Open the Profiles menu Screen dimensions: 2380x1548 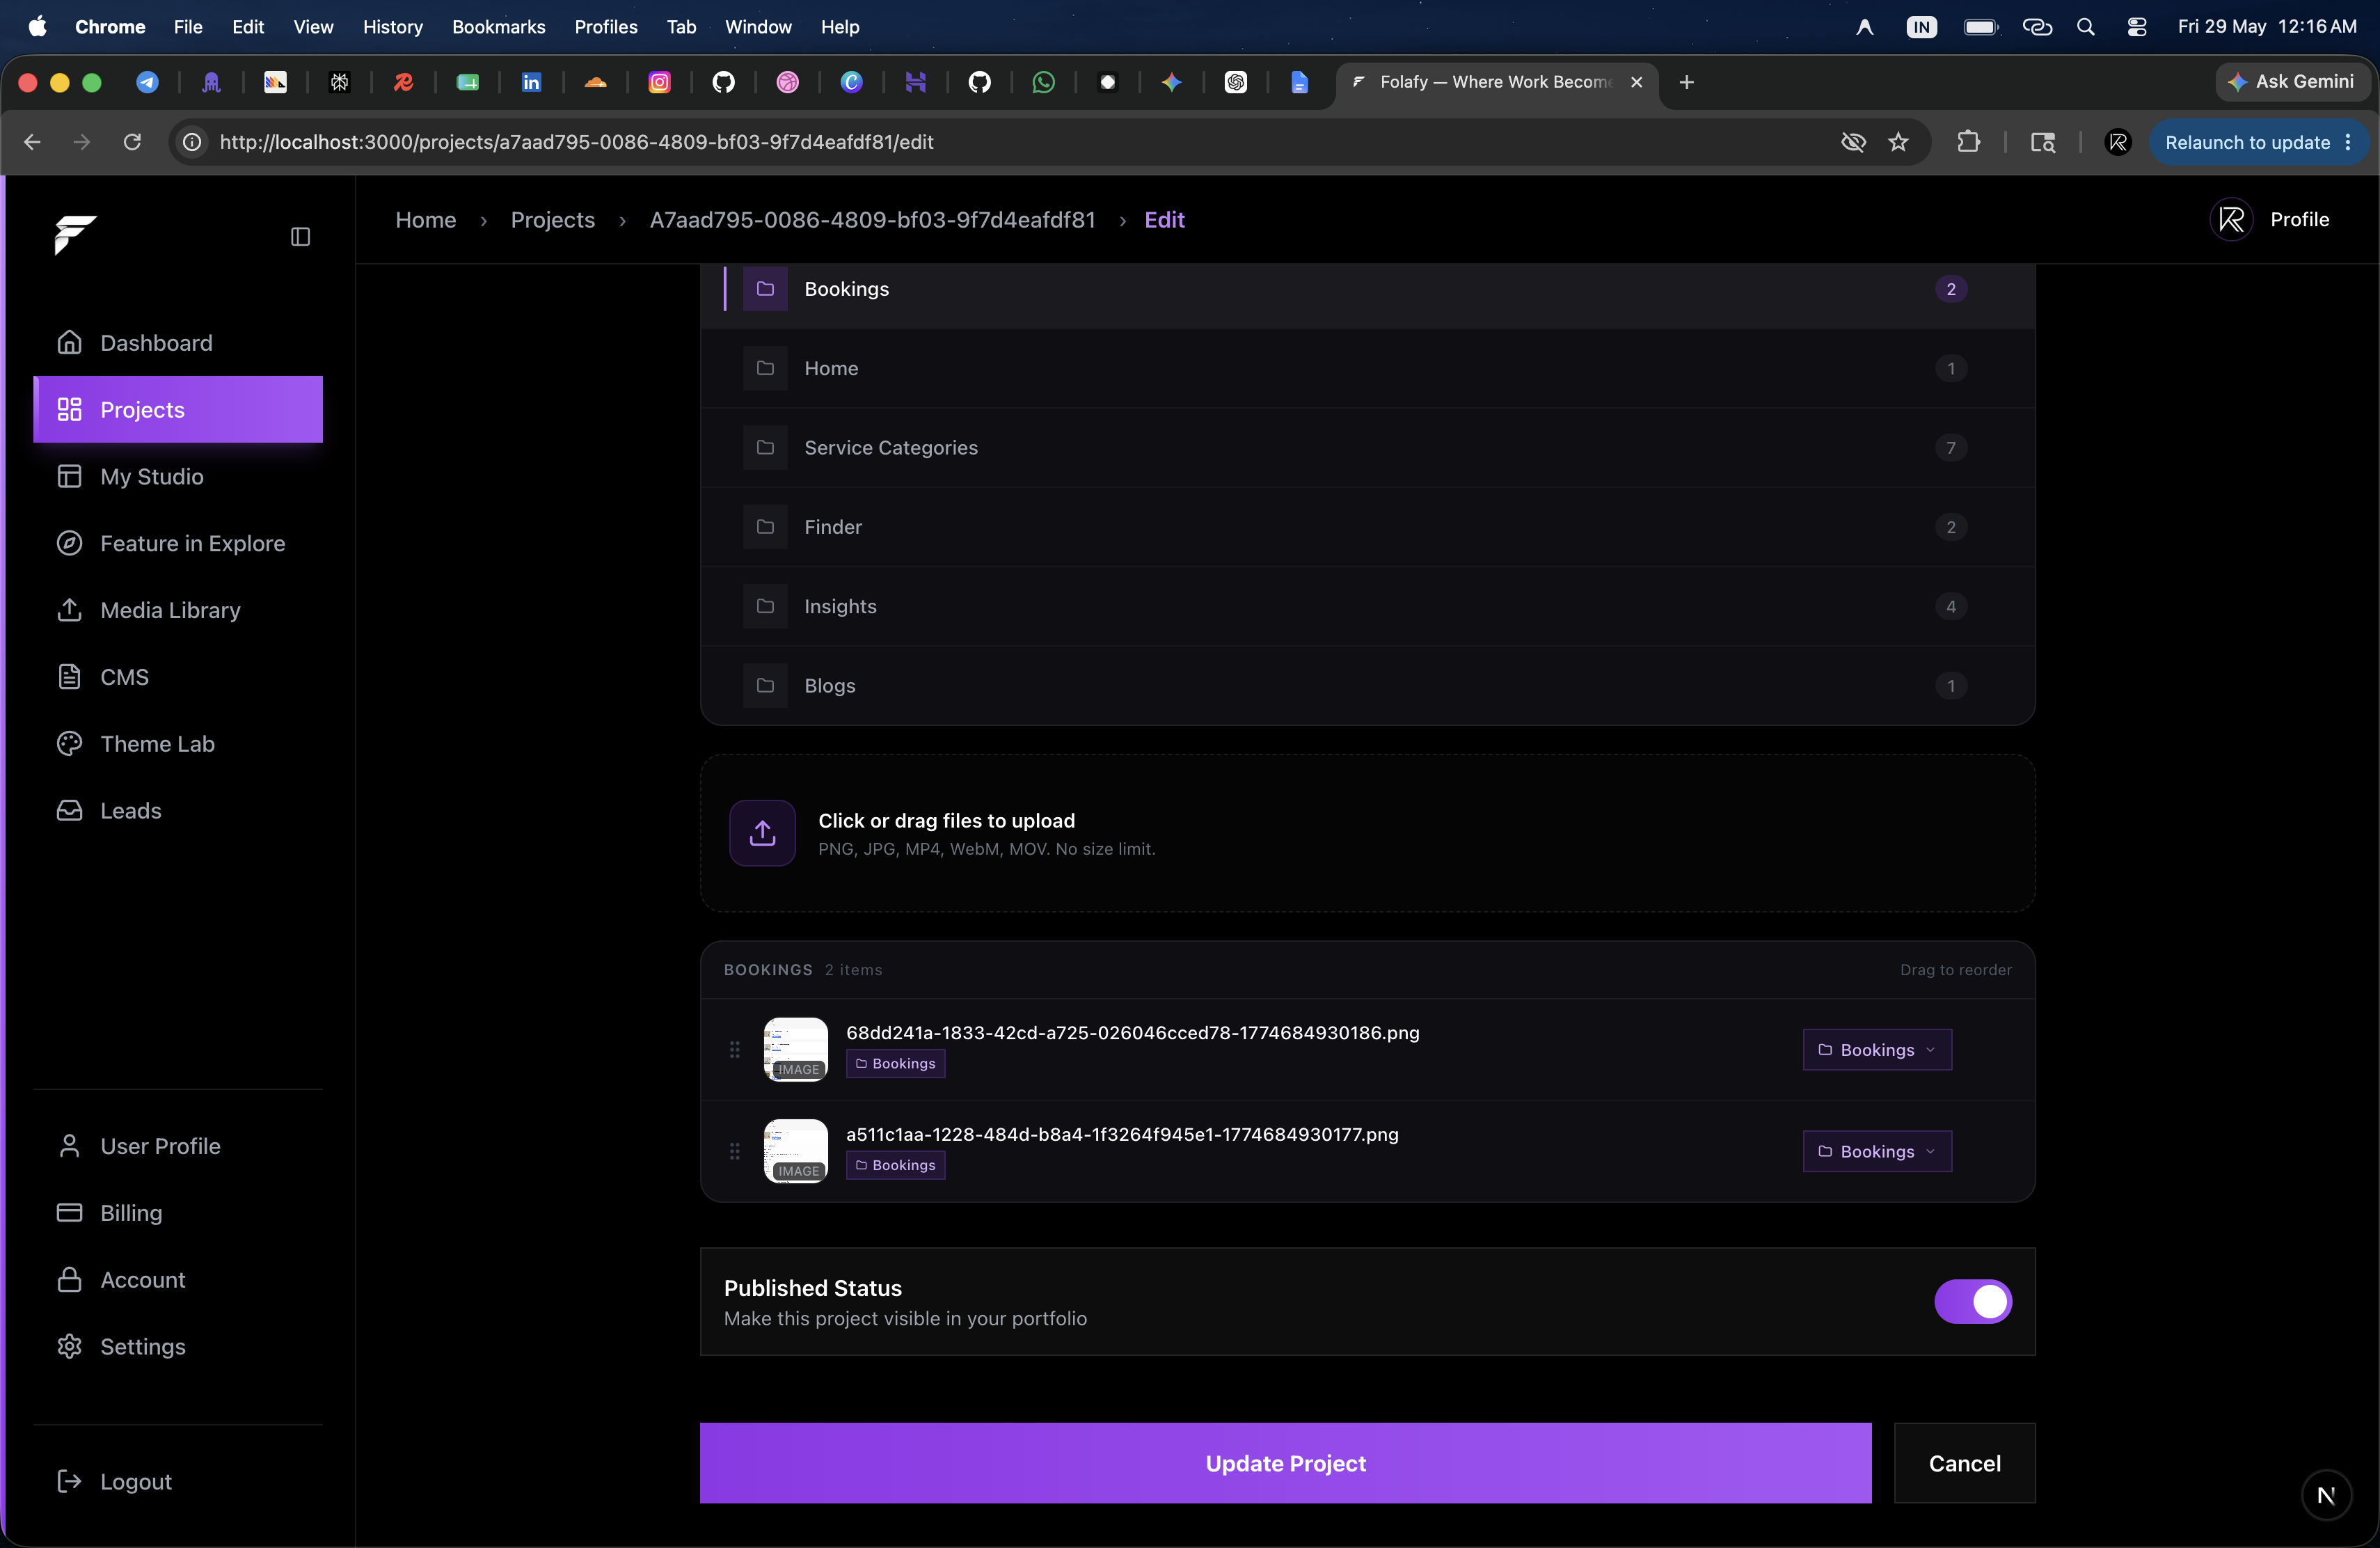tap(605, 27)
